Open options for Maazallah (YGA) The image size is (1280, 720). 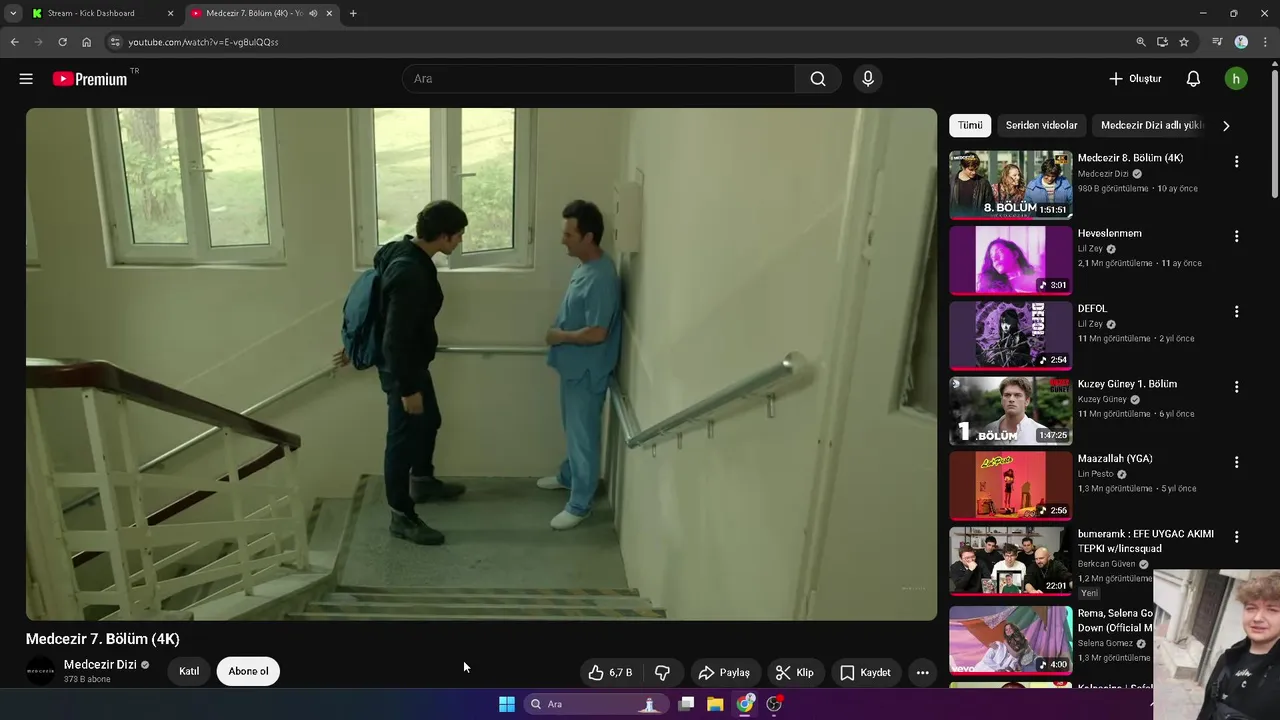(1236, 462)
